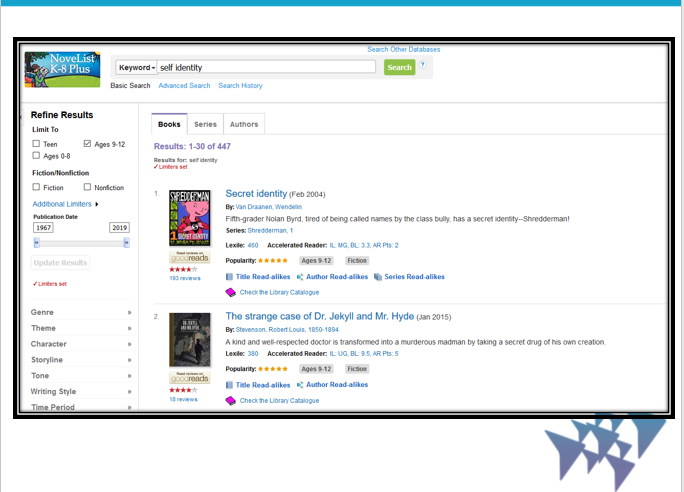
Task: Expand the Character facet
Action: 81,344
